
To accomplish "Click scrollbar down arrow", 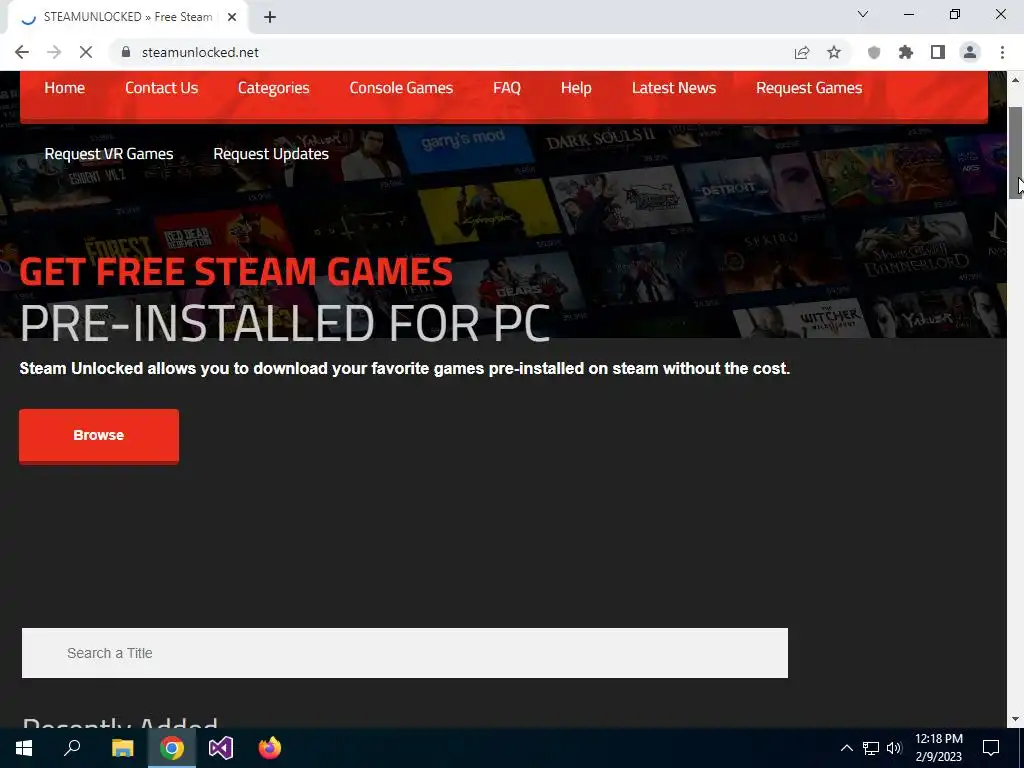I will (x=1015, y=719).
